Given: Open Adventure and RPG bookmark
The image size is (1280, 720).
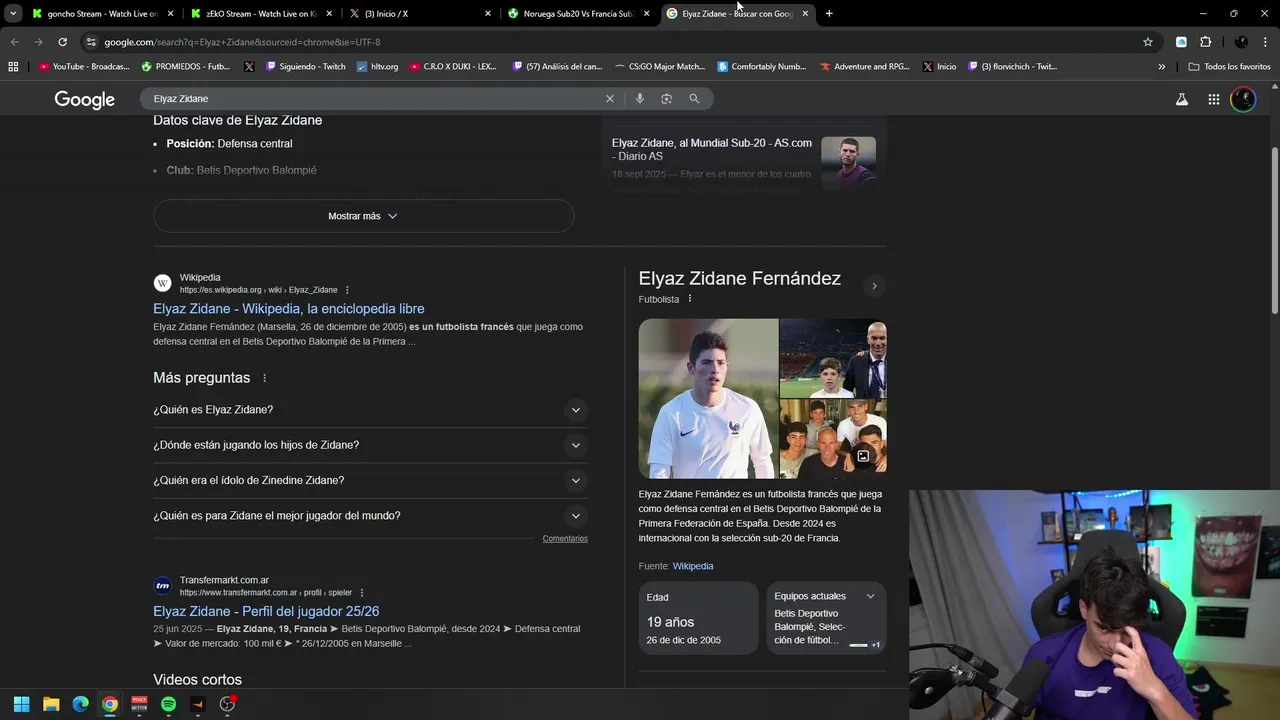Looking at the screenshot, I should coord(865,67).
